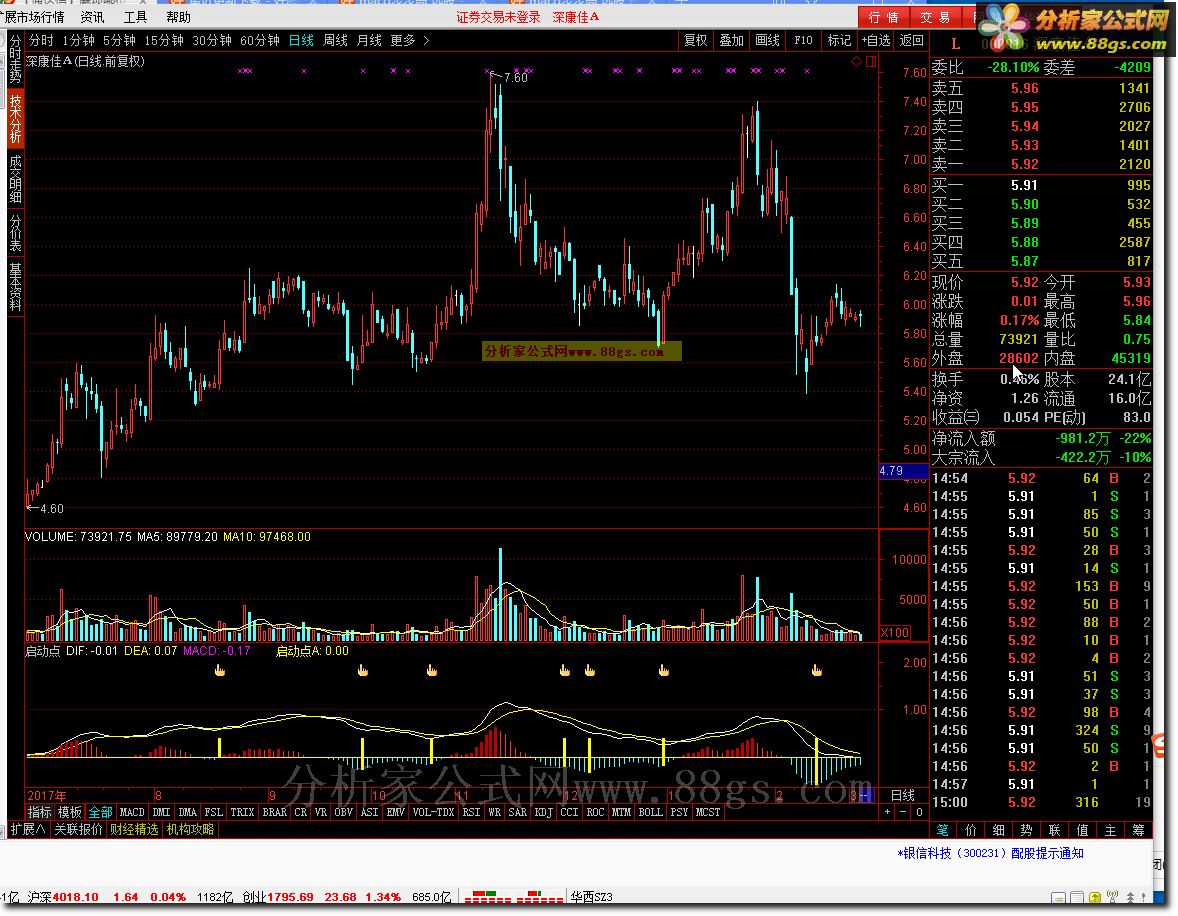Select the 日线 daily chart tab
The width and height of the screenshot is (1178, 916).
coord(301,40)
